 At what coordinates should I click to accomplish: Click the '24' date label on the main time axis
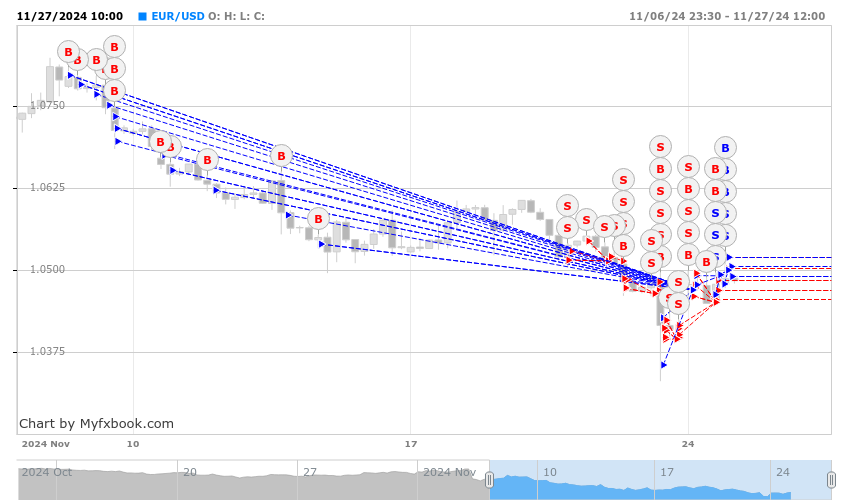(688, 444)
